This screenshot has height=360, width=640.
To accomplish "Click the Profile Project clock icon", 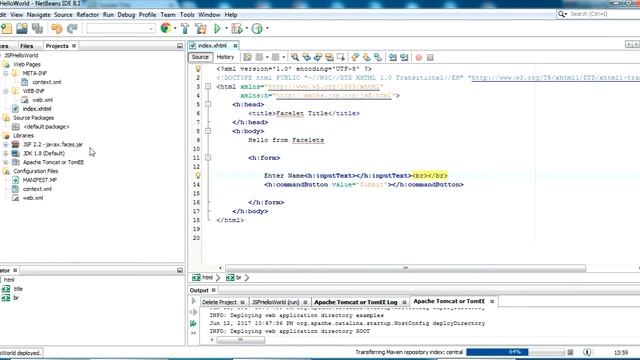I will click(257, 28).
